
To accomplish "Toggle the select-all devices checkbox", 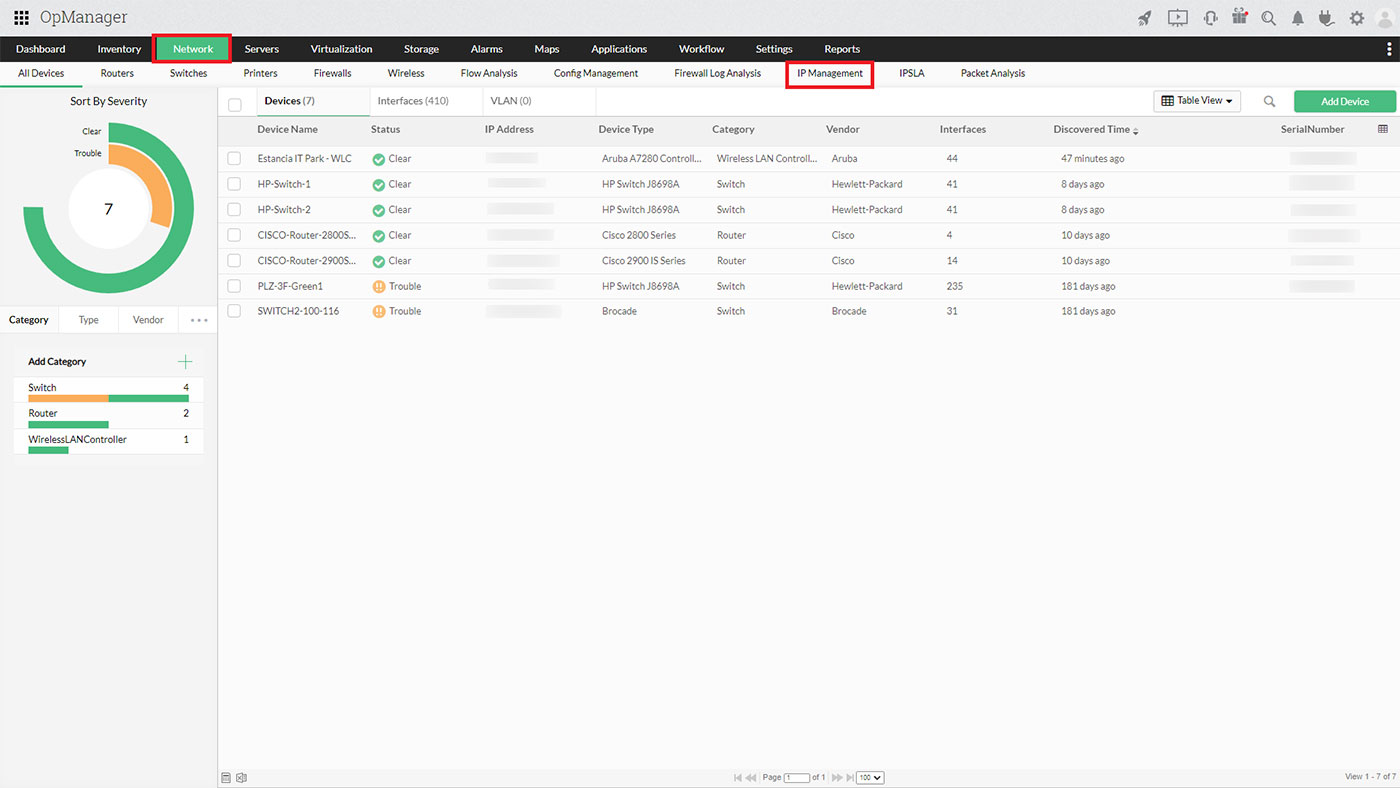I will coord(235,105).
